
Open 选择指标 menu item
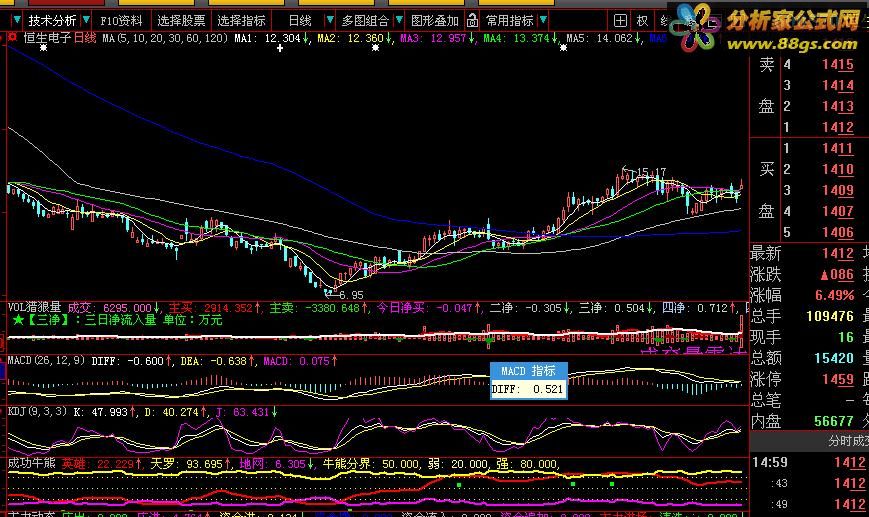point(241,21)
